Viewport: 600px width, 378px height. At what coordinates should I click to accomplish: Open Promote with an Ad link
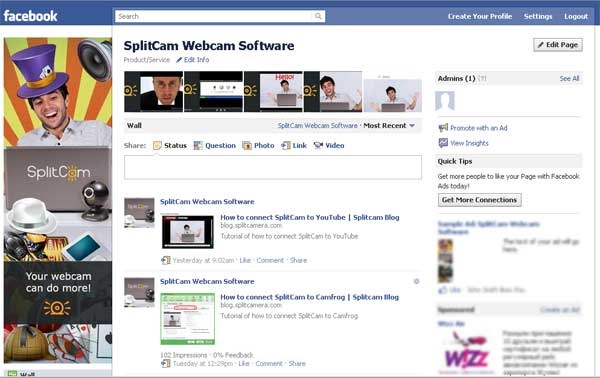[479, 128]
